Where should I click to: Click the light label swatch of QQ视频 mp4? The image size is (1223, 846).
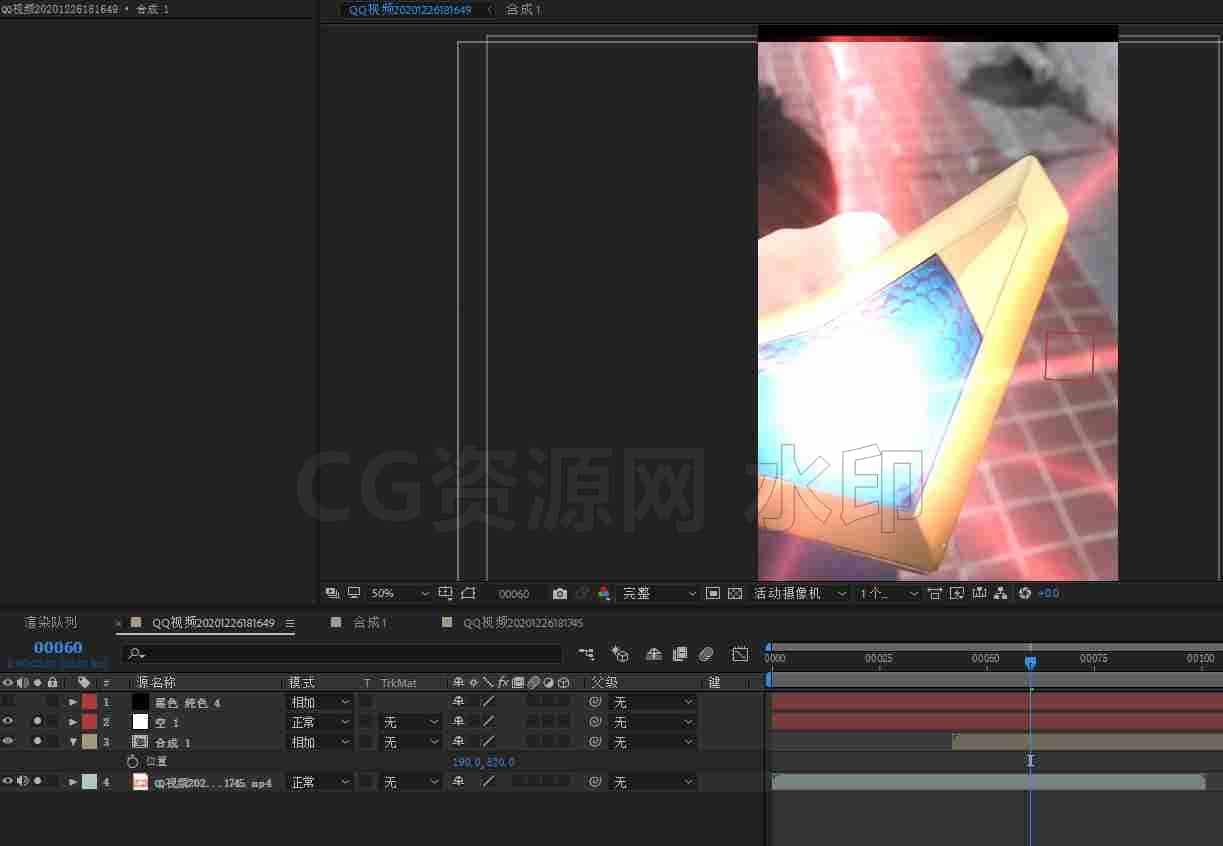point(90,782)
